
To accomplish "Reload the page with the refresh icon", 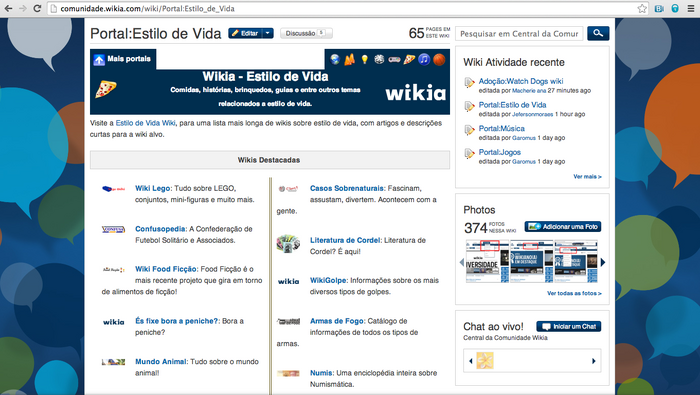I will click(x=38, y=8).
